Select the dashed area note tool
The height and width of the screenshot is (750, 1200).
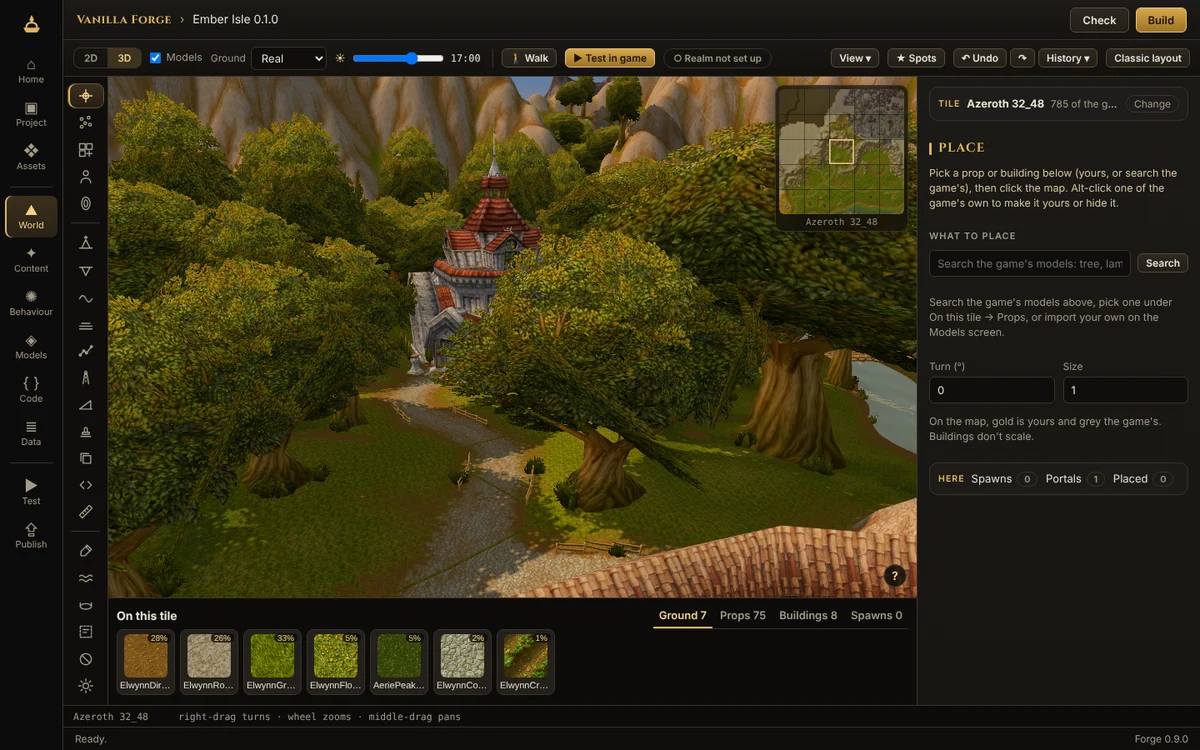(x=86, y=632)
